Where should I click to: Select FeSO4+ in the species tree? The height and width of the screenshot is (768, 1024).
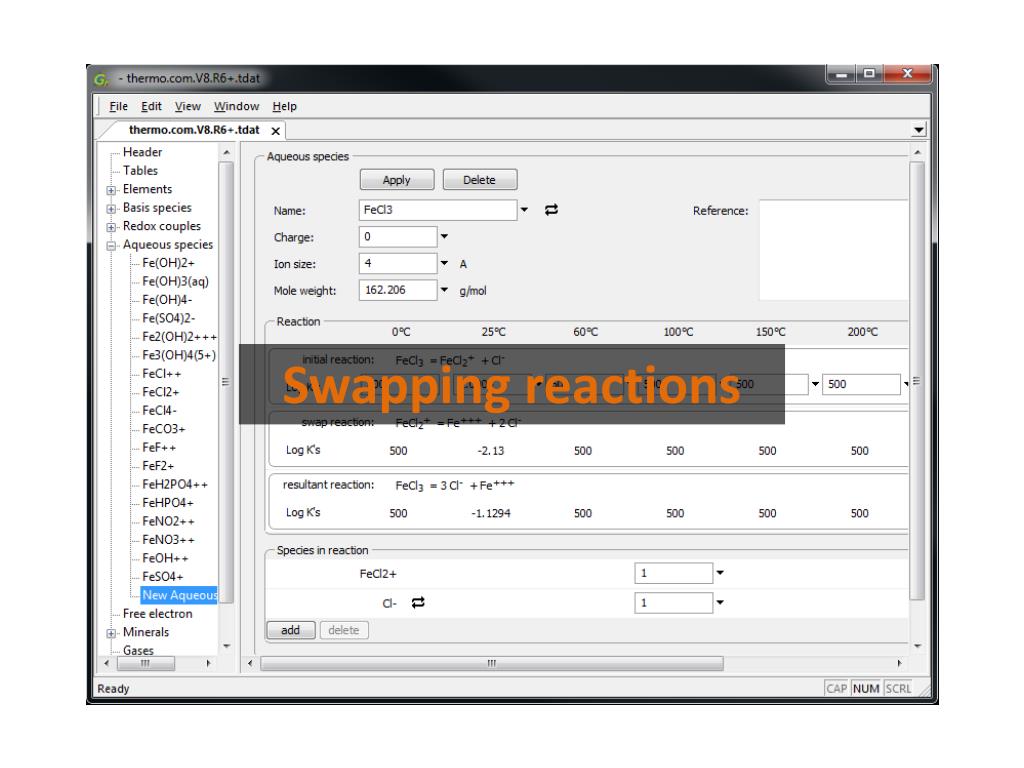tap(162, 577)
